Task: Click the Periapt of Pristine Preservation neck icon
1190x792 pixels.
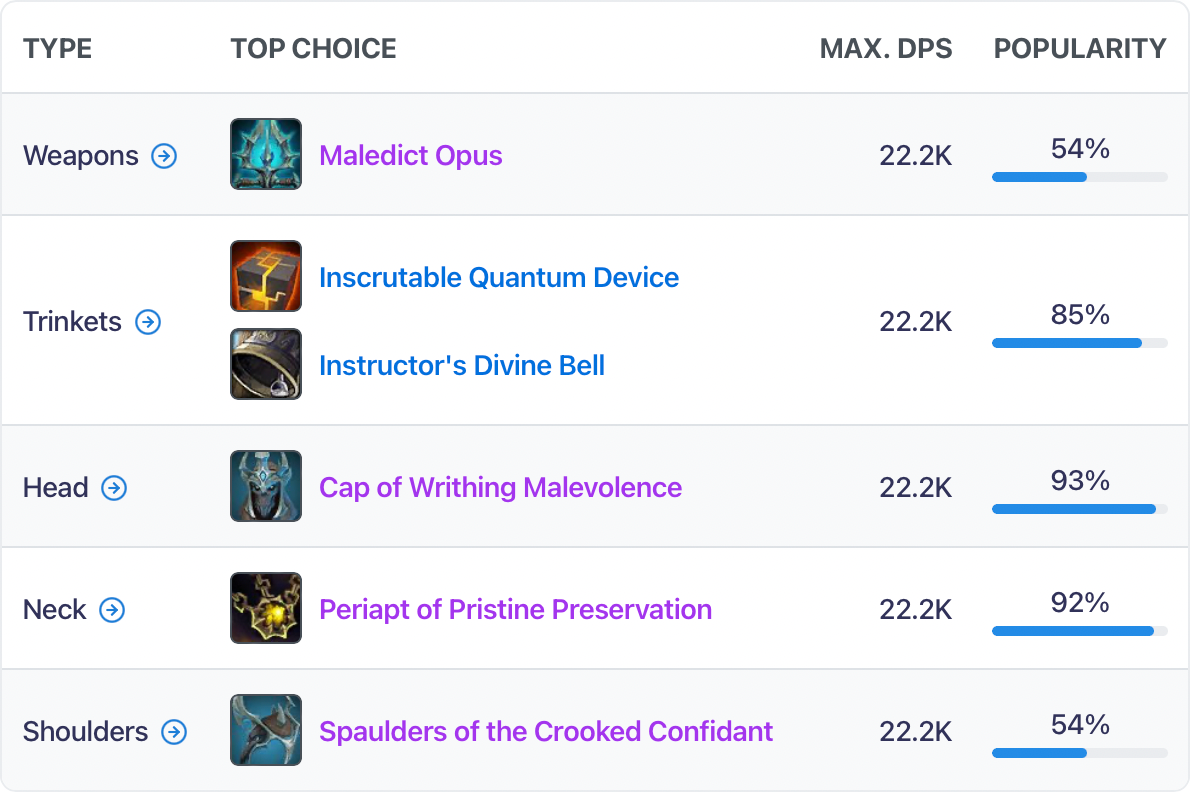Action: tap(265, 609)
